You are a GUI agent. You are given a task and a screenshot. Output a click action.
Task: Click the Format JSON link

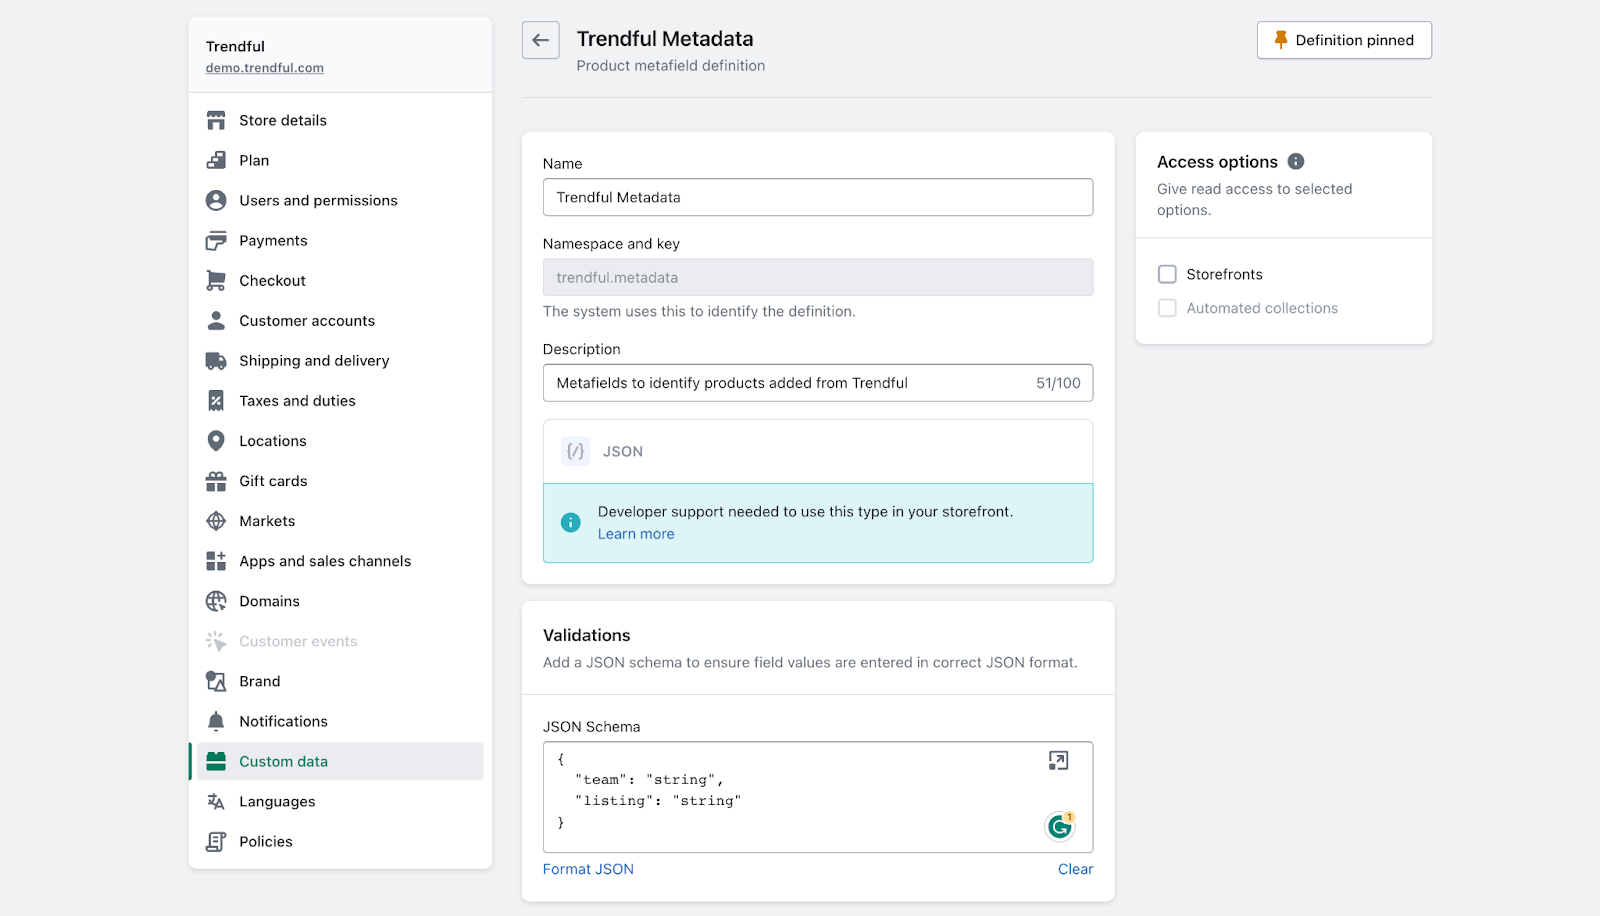[x=588, y=869]
